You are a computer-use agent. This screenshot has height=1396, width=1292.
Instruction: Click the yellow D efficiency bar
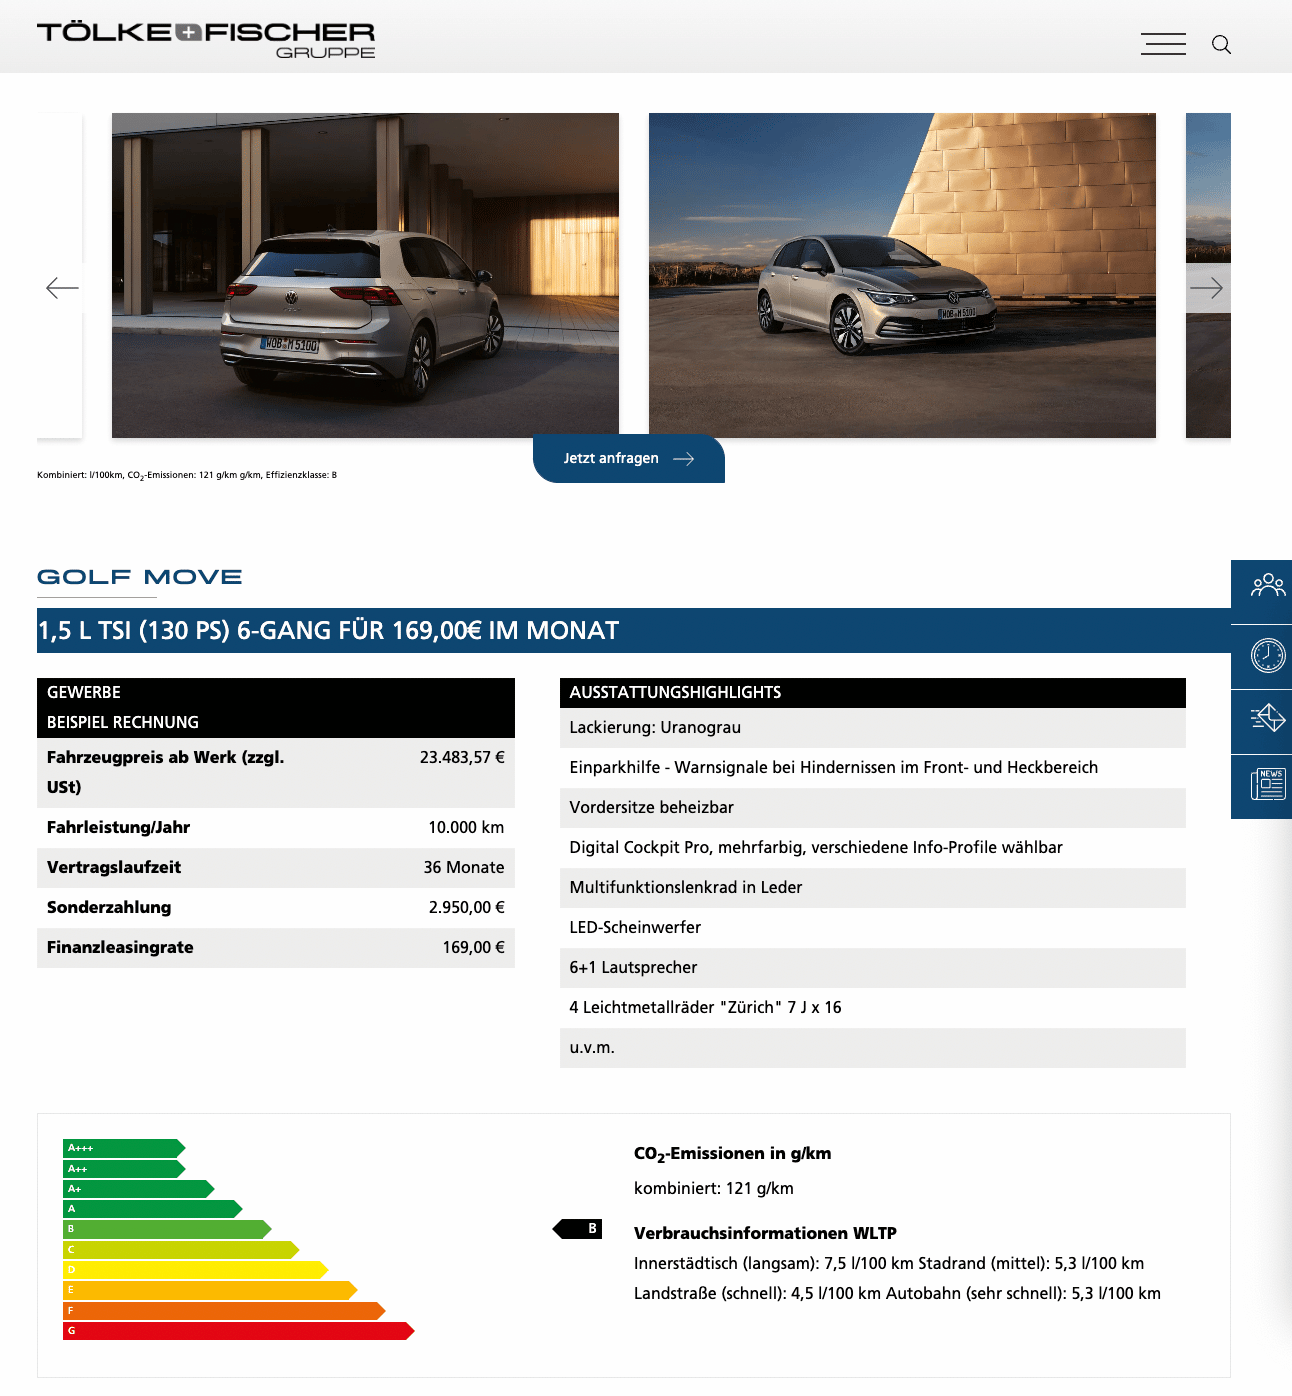coord(196,1270)
